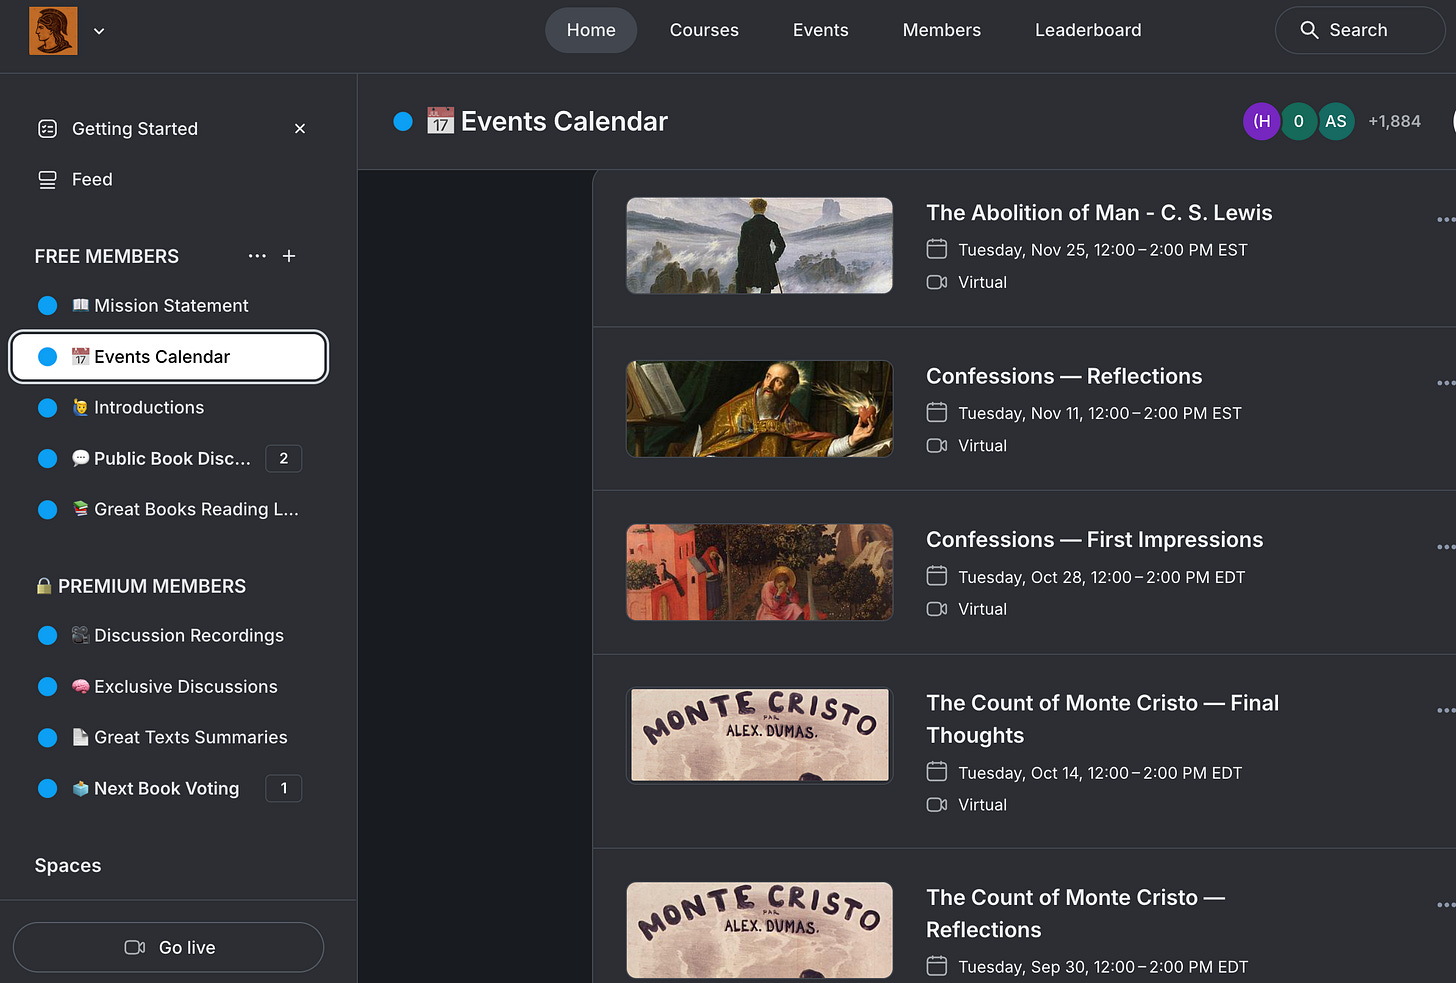The image size is (1456, 983).
Task: Open options for Monte Cristo — Reflections
Action: coord(1446,905)
